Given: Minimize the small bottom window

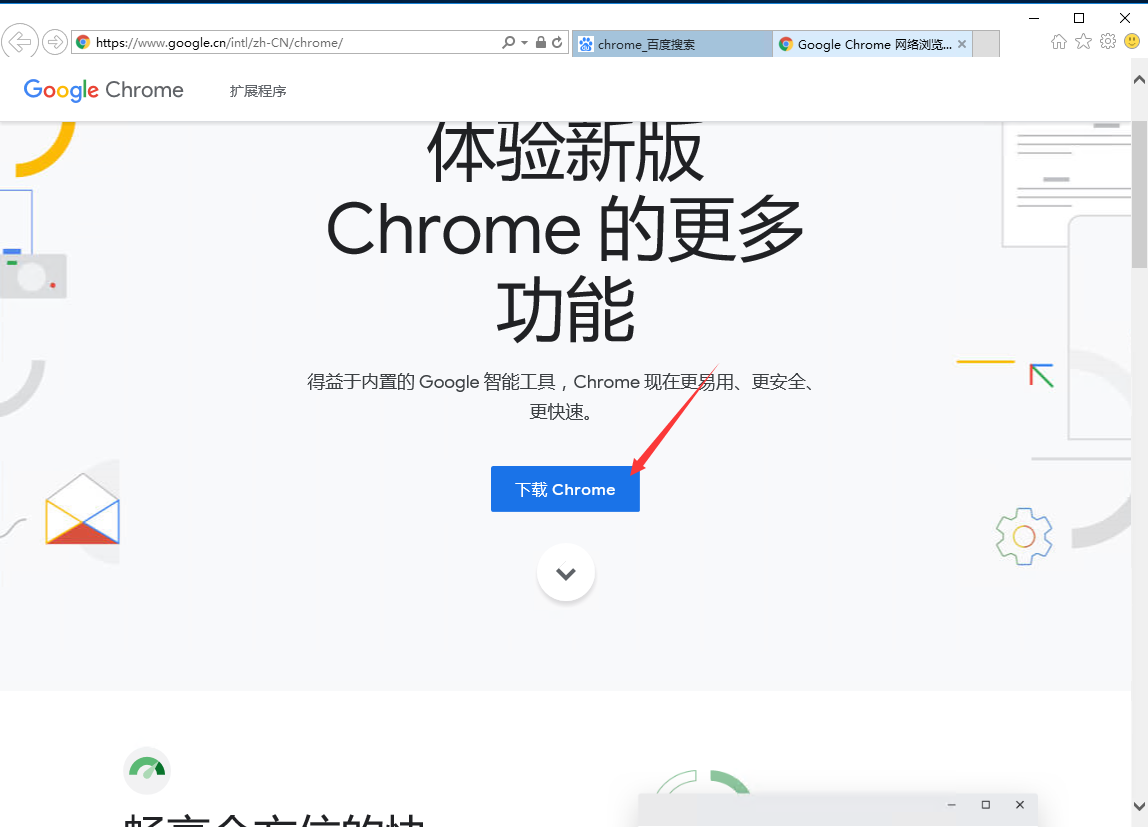Looking at the screenshot, I should [x=952, y=804].
